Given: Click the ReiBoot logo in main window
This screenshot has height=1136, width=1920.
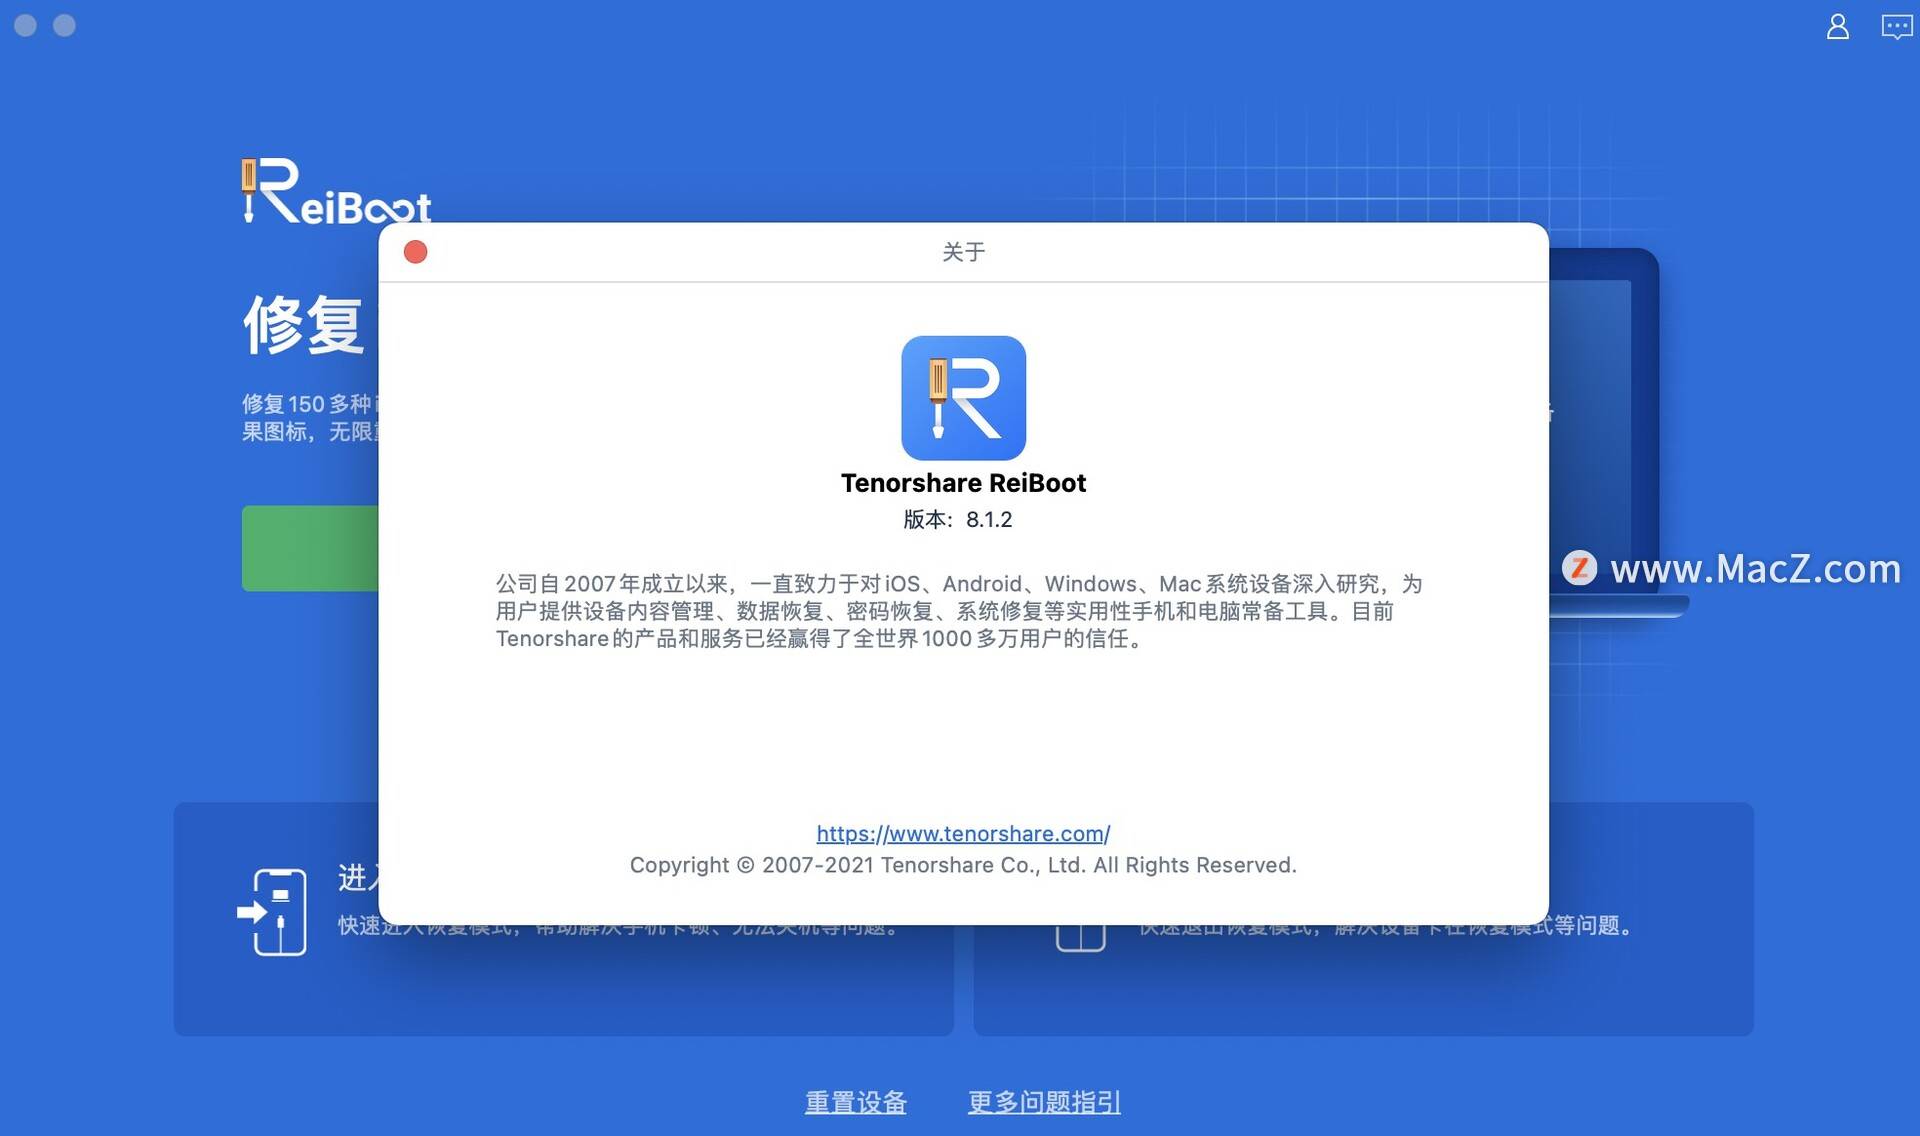Looking at the screenshot, I should (336, 190).
